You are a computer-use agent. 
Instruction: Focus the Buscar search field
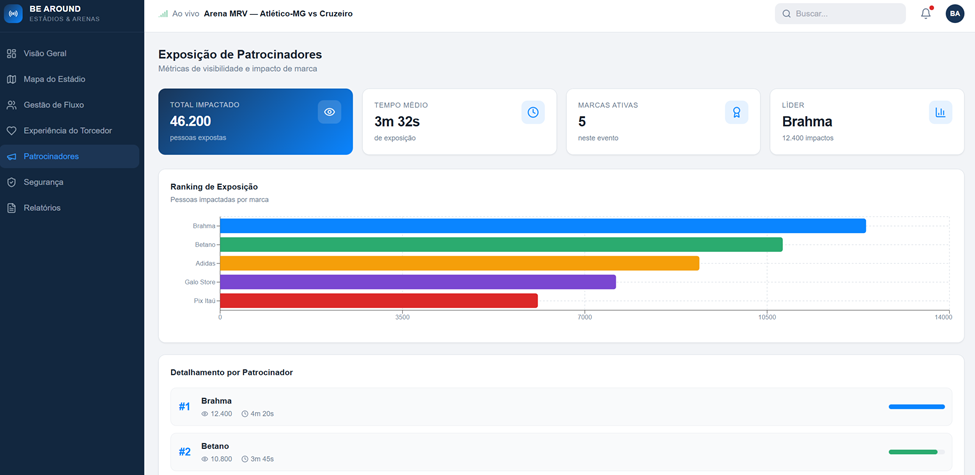[x=840, y=14]
